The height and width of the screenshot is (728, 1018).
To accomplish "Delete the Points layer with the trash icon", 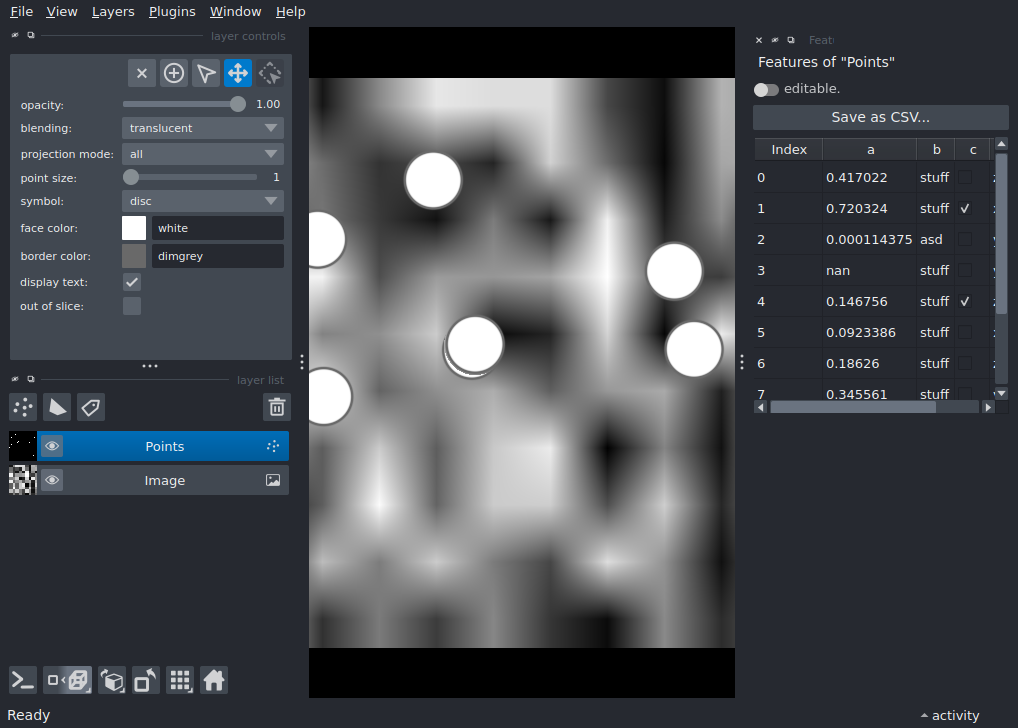I will click(277, 407).
